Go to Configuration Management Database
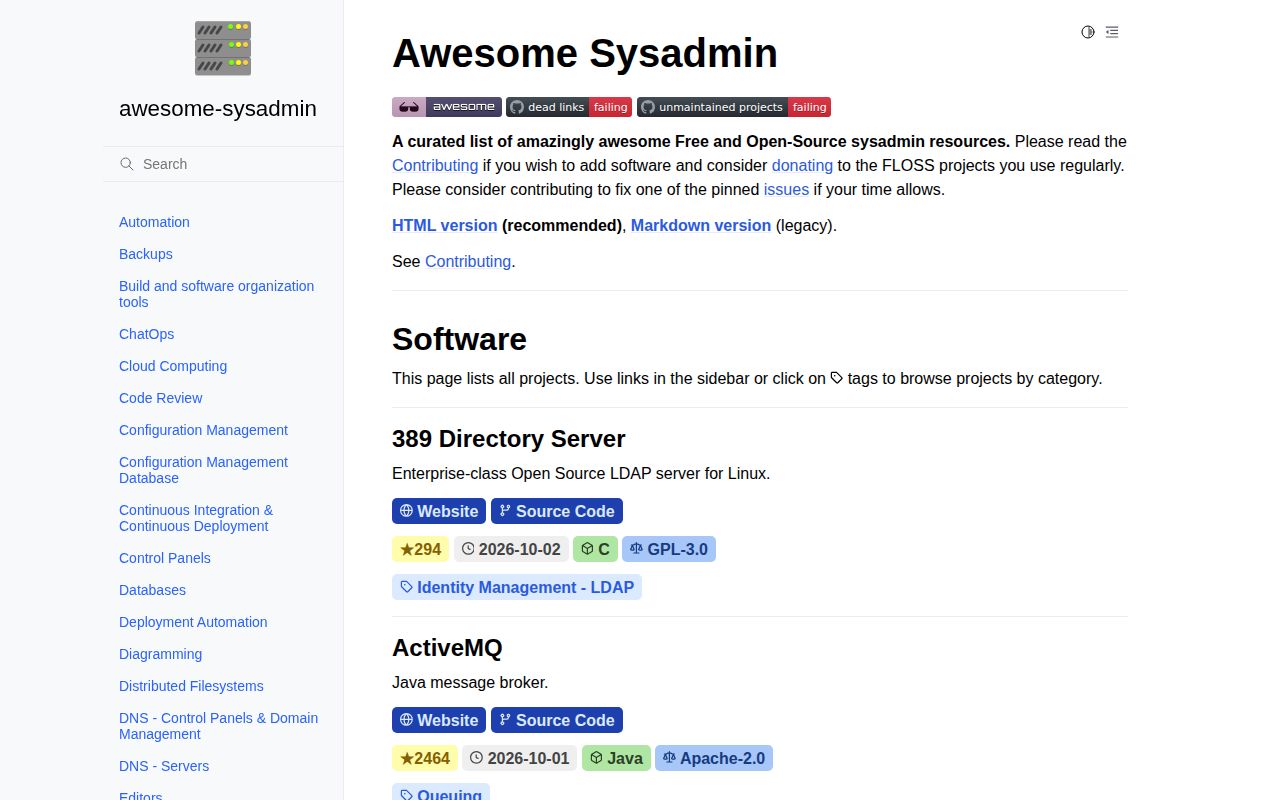This screenshot has width=1280, height=800. tap(204, 470)
